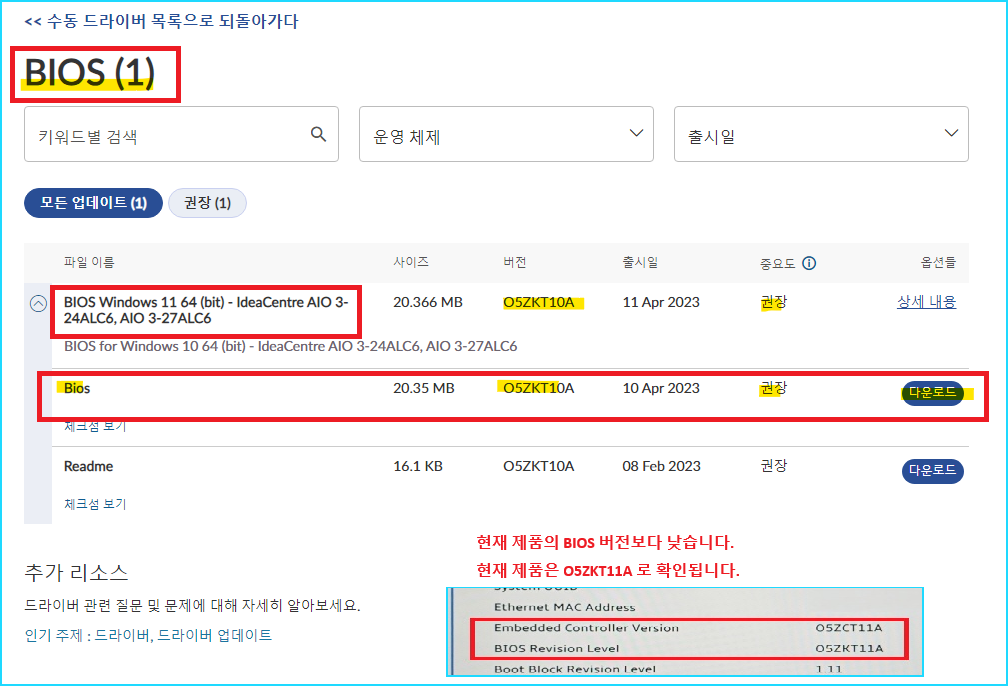This screenshot has width=1008, height=686.
Task: Click BIOS Windows 11 64 (bit) file name
Action: pos(206,310)
